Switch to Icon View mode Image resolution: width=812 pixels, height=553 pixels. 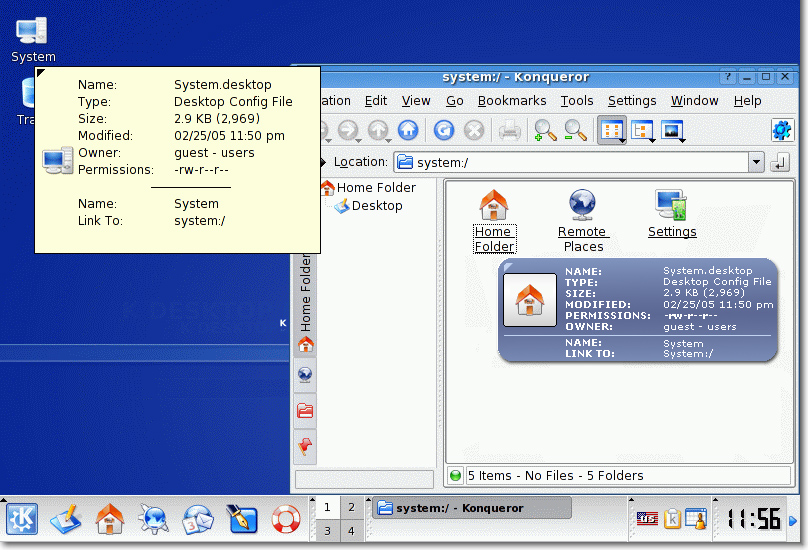pyautogui.click(x=612, y=130)
